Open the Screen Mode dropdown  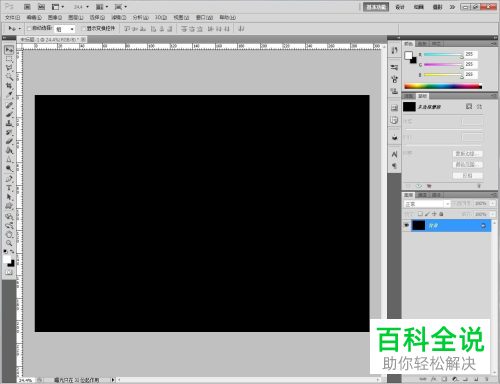pyautogui.click(x=121, y=7)
